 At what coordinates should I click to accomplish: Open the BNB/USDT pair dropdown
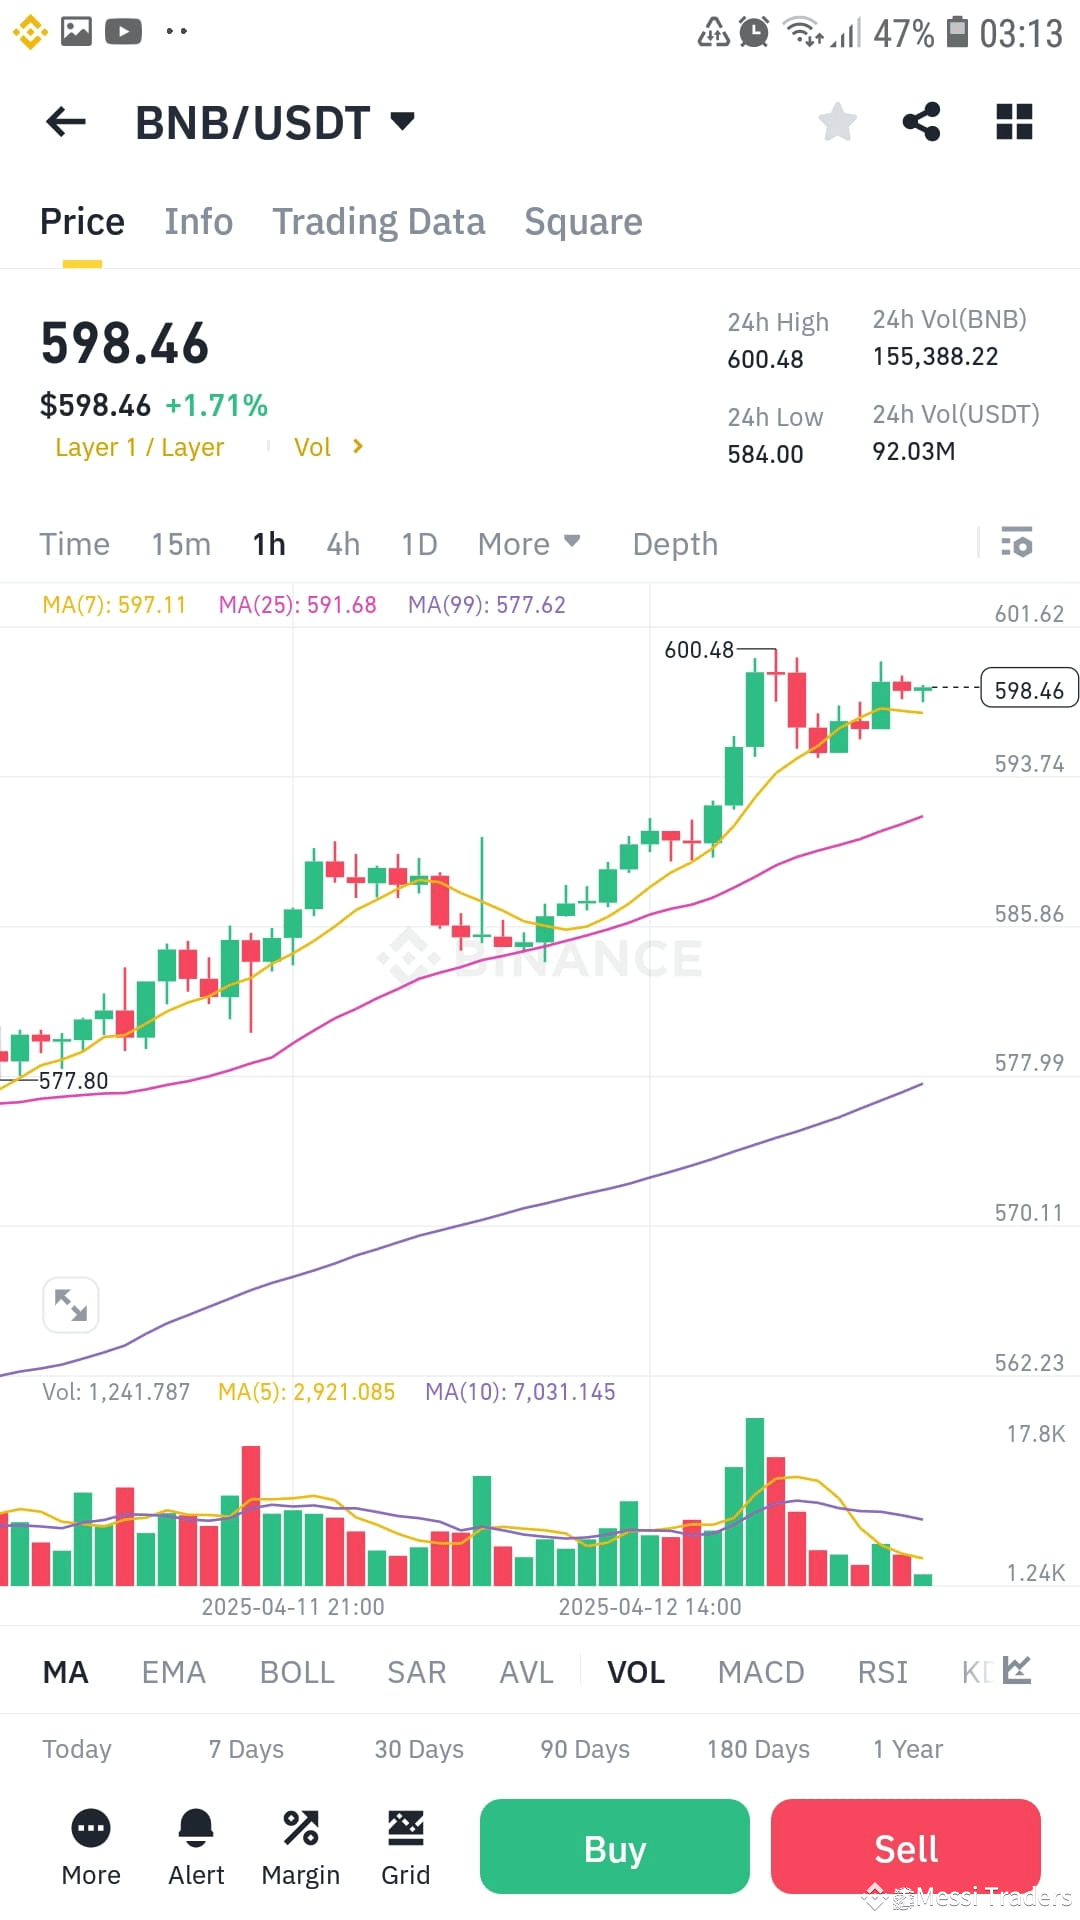(x=276, y=121)
